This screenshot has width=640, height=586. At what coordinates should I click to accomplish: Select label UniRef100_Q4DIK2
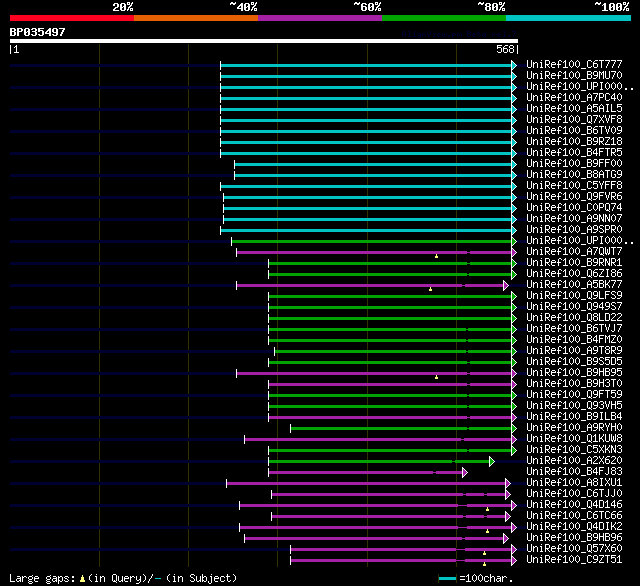click(574, 527)
